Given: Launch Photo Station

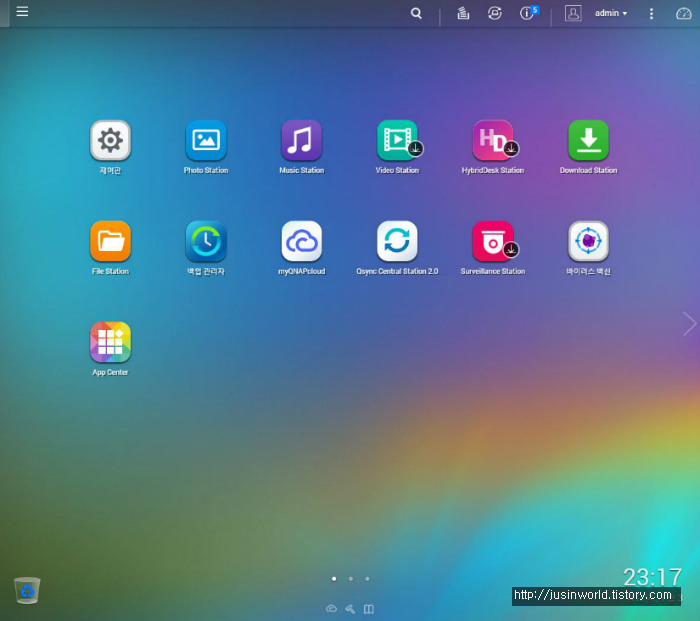Looking at the screenshot, I should coord(206,140).
